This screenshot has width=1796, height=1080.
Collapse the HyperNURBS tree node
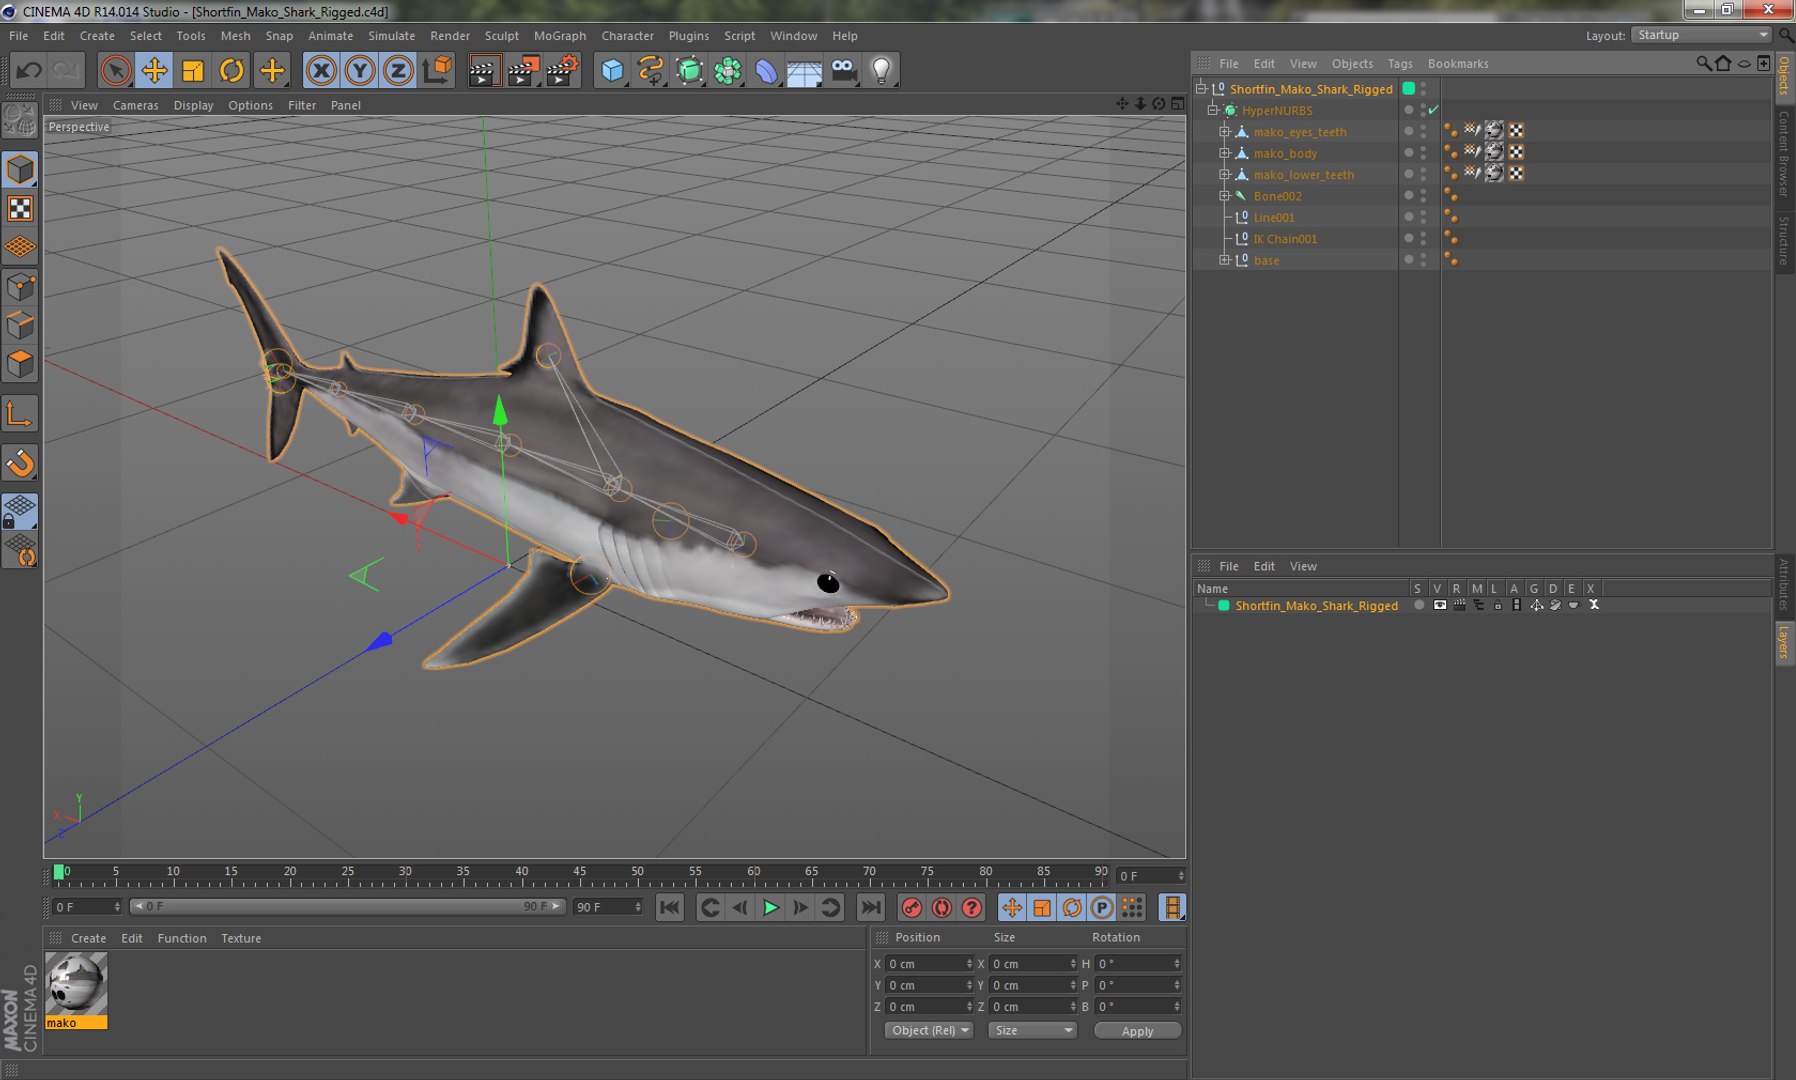tap(1212, 110)
